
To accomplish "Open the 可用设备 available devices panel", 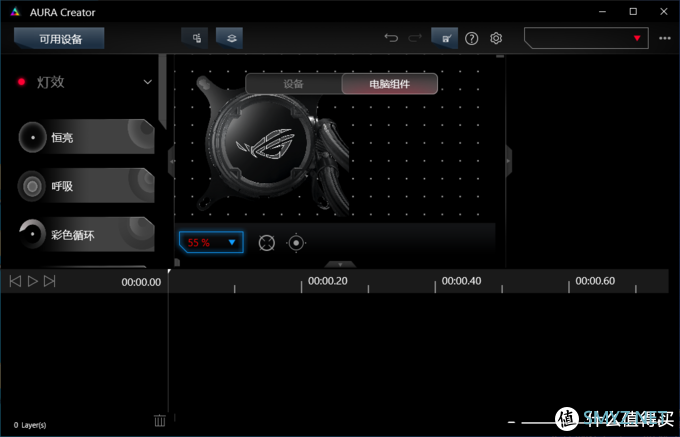I will 59,39.
